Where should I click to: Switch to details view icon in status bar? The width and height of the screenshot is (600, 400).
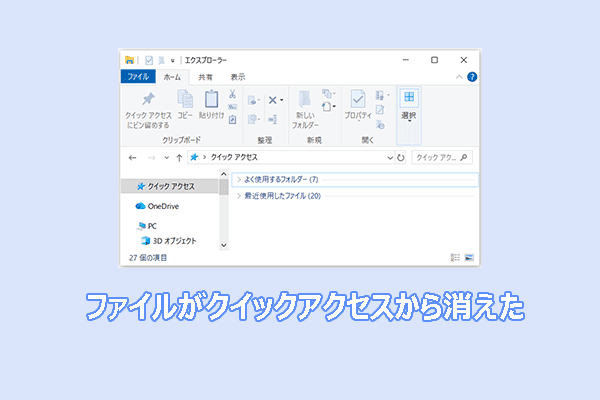click(x=455, y=258)
